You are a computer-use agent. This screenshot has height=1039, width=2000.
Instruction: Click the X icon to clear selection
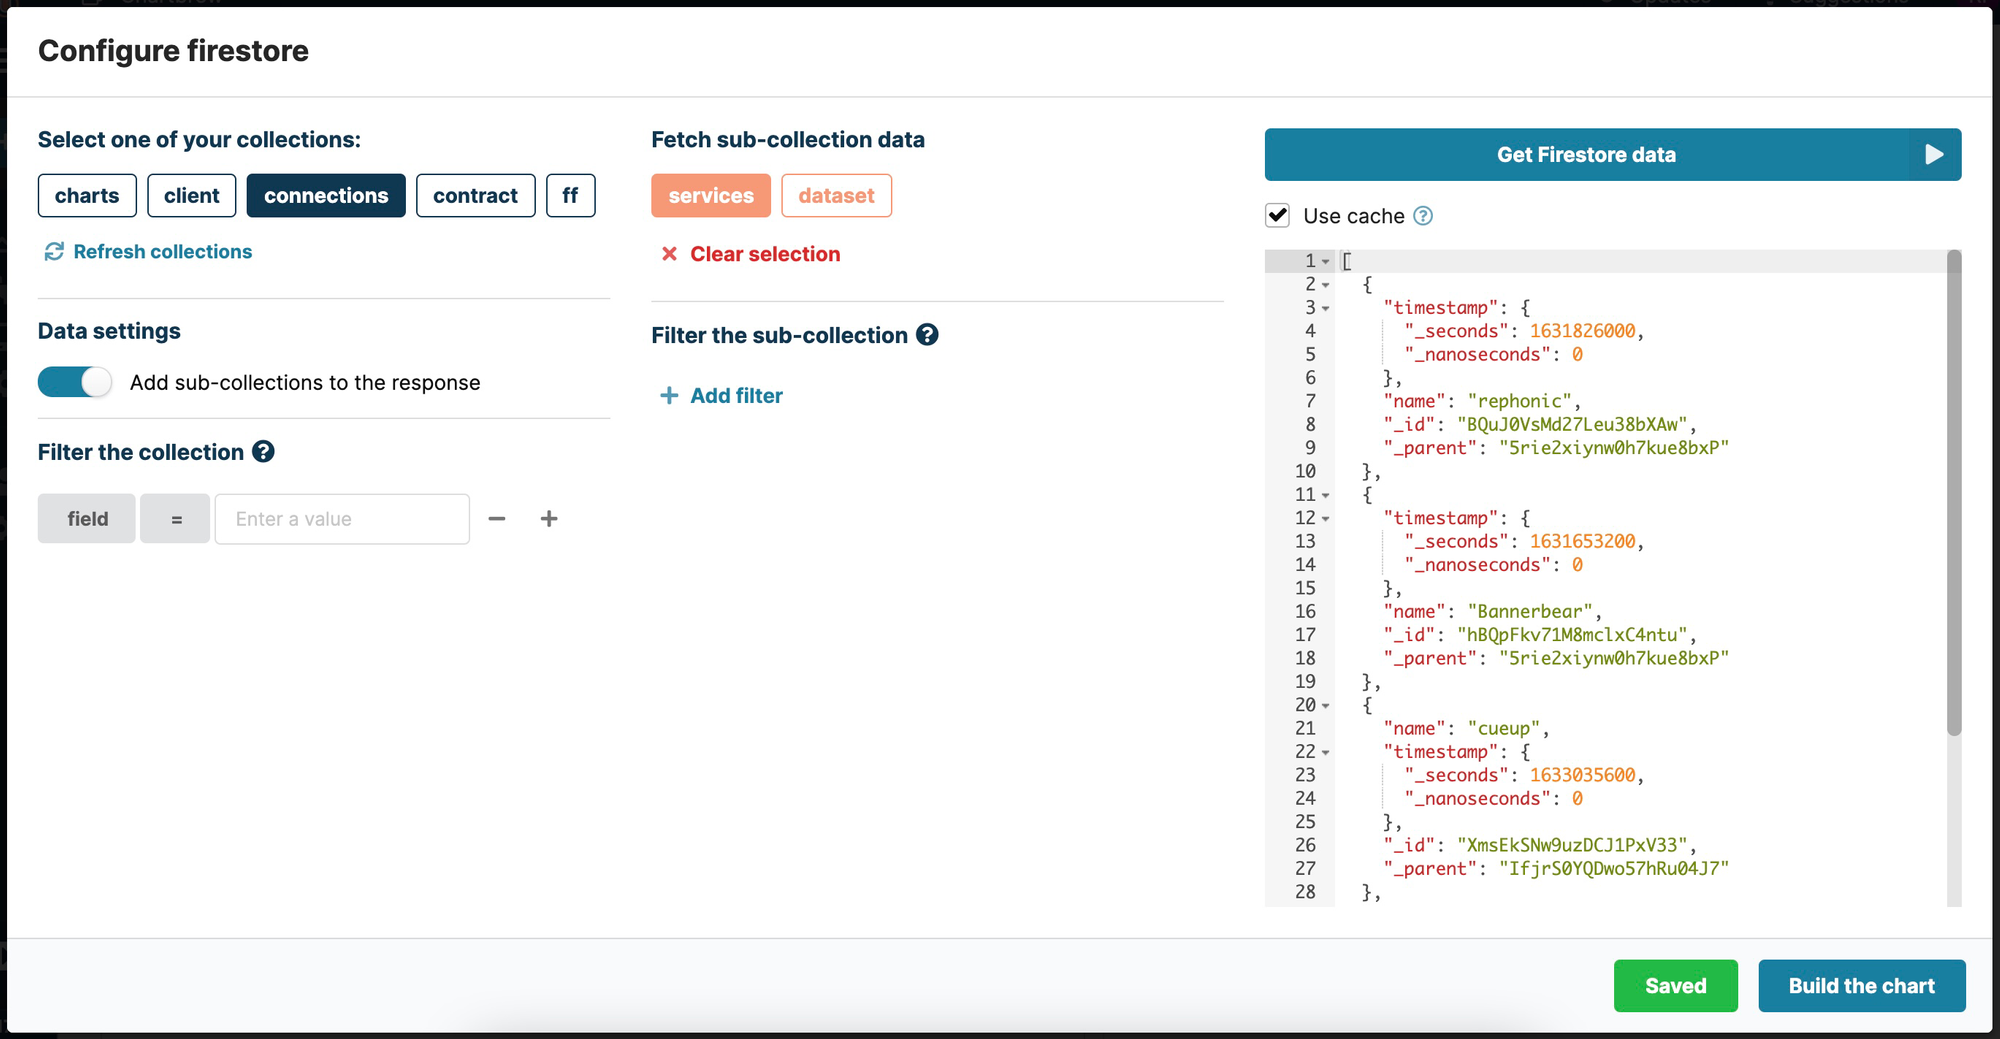click(x=668, y=254)
